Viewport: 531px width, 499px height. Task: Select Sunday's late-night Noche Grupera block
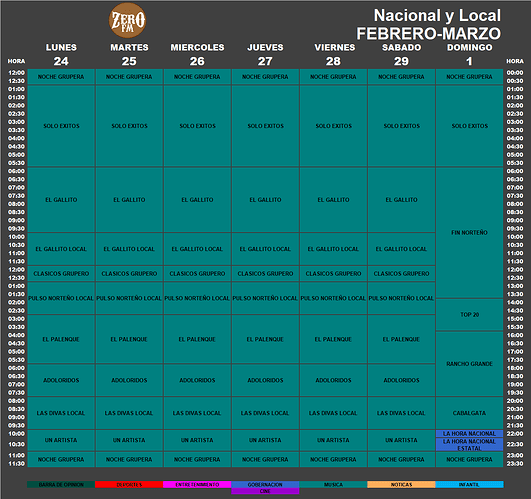pos(469,459)
